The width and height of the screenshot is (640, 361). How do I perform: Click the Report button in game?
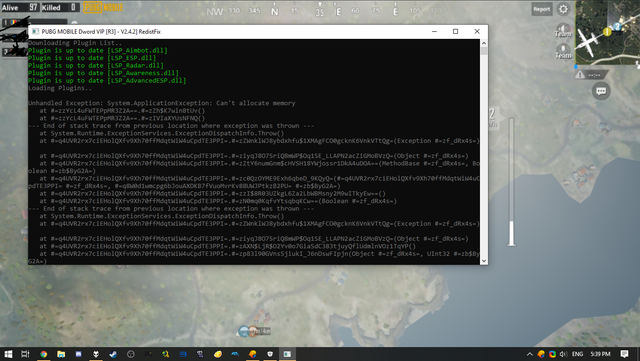coord(542,9)
